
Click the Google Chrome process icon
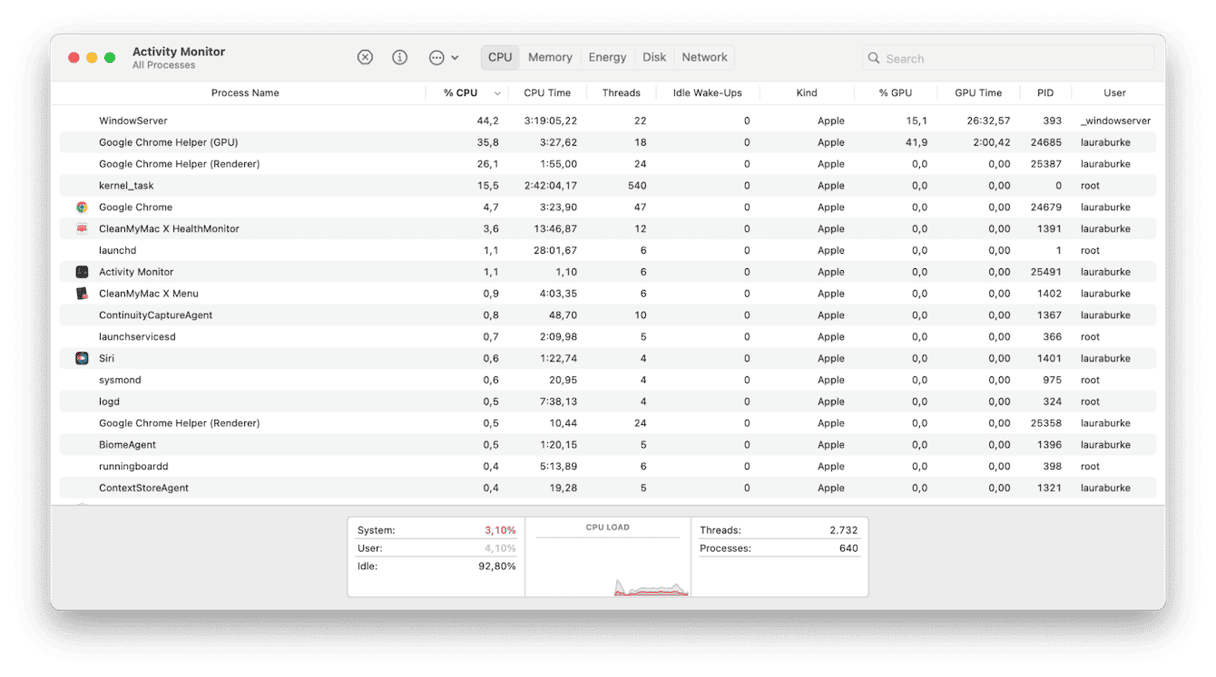pos(82,207)
